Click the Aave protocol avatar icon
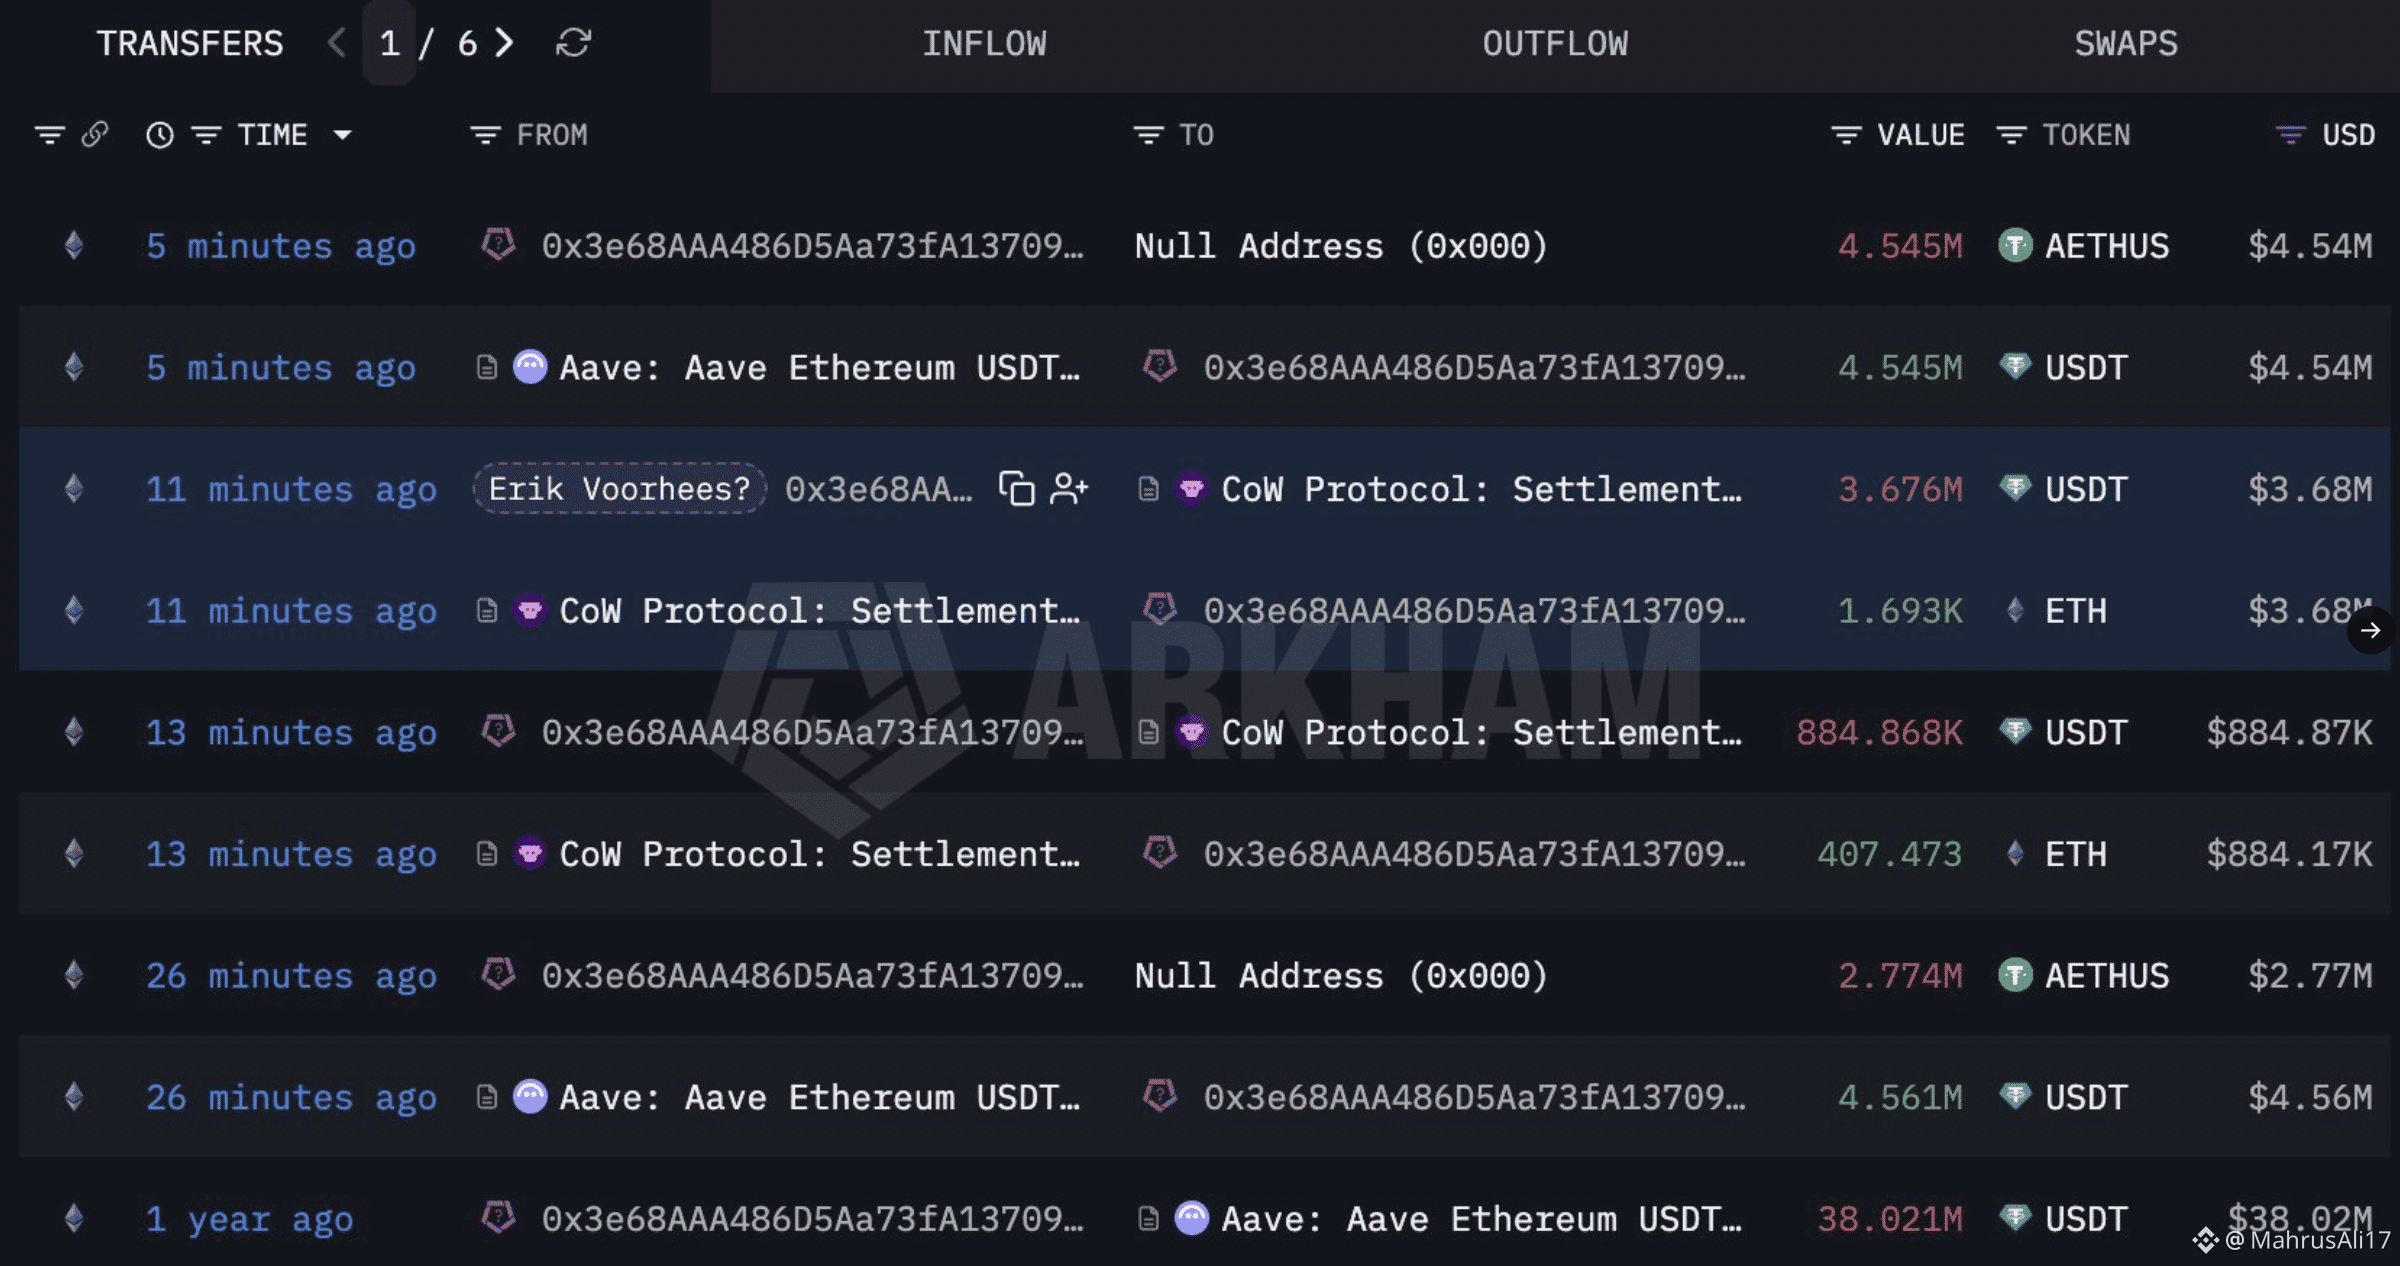This screenshot has width=2400, height=1266. coord(531,367)
